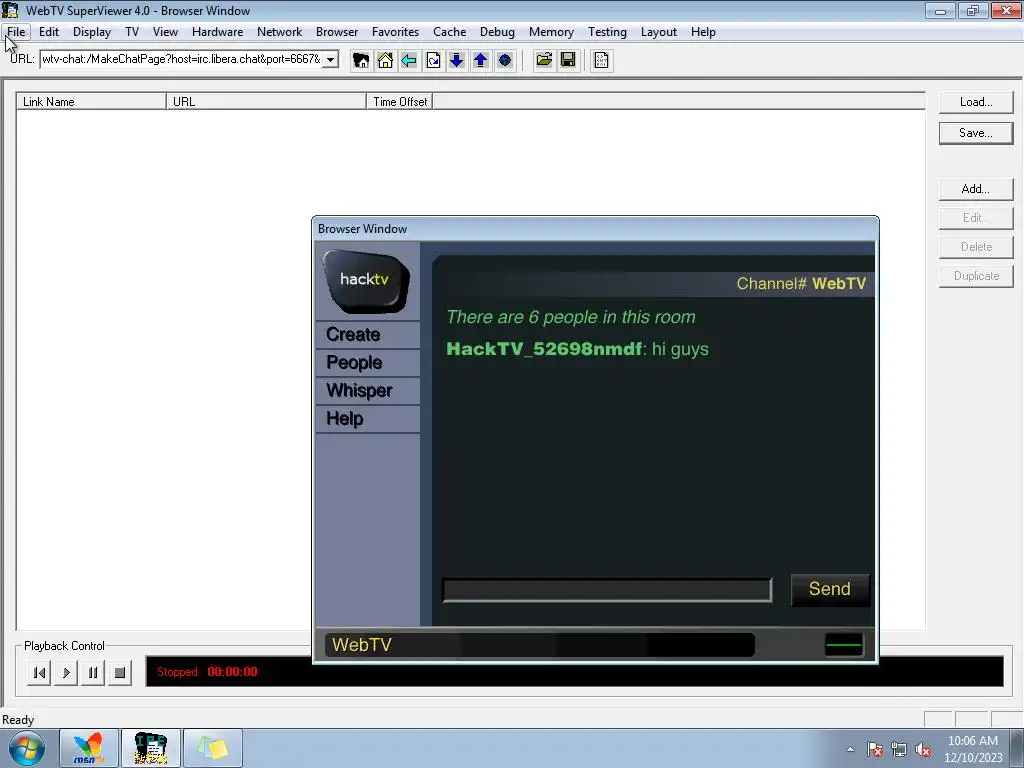
Task: Click the chat message input field
Action: (x=607, y=590)
